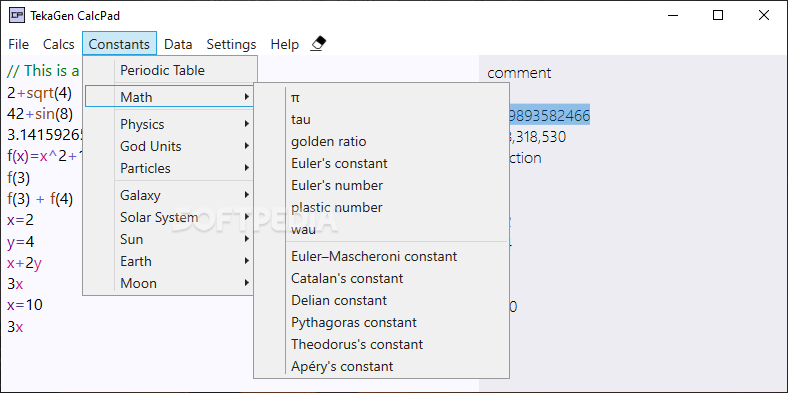This screenshot has height=393, width=788.
Task: Insert the π constant
Action: click(x=381, y=97)
